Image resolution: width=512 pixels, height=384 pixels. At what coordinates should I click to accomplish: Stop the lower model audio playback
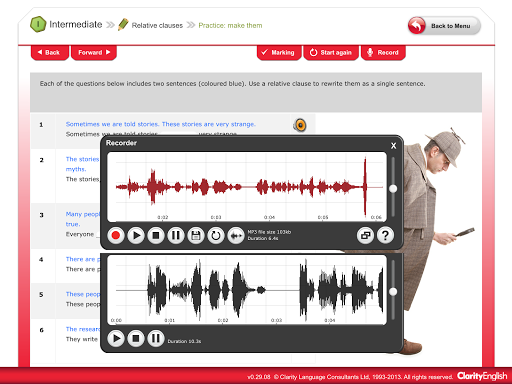pyautogui.click(x=136, y=338)
